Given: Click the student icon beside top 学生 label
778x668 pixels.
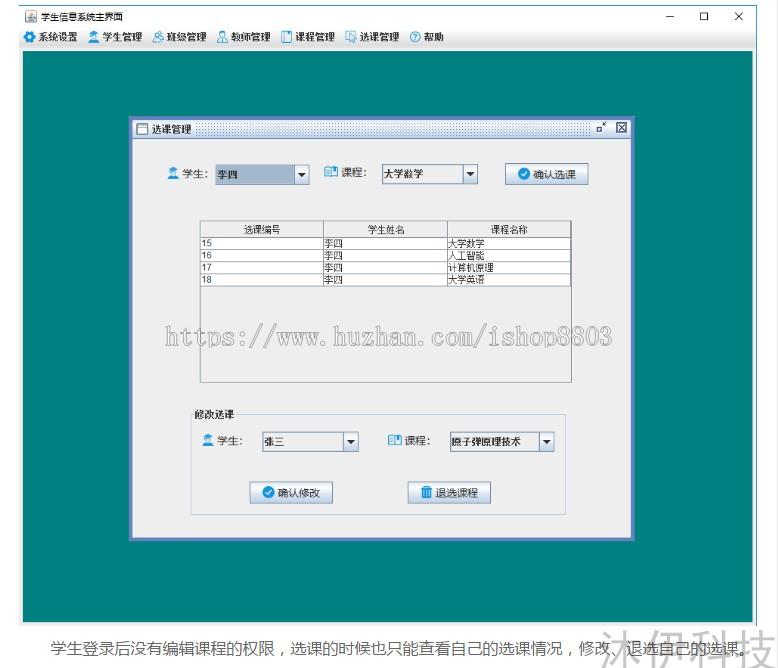Looking at the screenshot, I should coord(173,173).
